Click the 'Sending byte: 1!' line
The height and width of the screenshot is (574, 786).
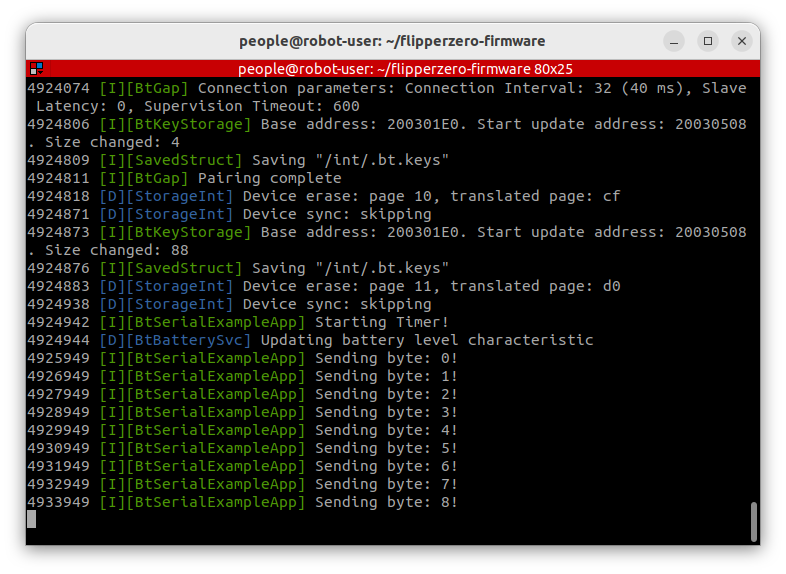pyautogui.click(x=242, y=376)
